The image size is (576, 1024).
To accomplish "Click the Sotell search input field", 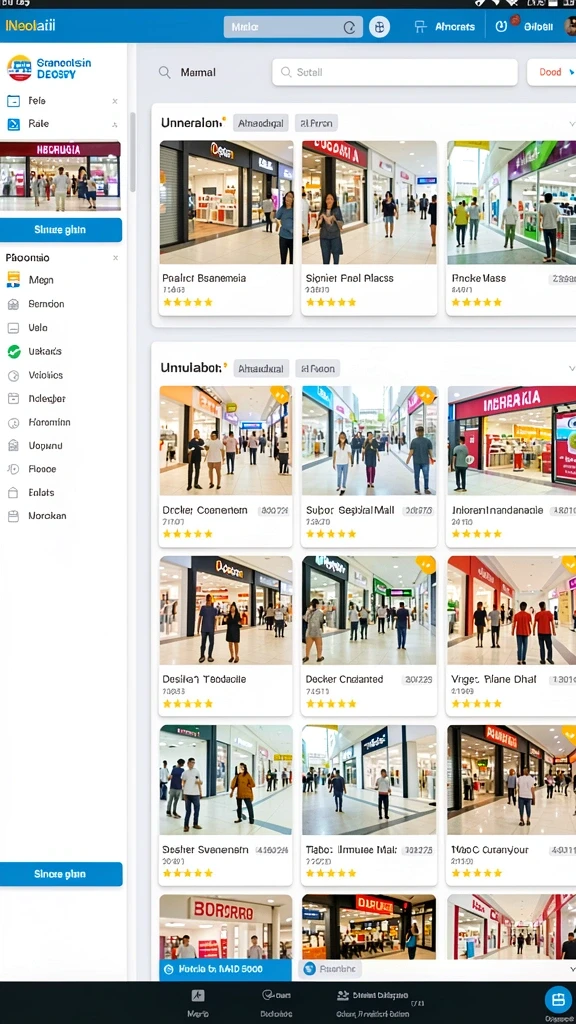I will click(x=394, y=72).
